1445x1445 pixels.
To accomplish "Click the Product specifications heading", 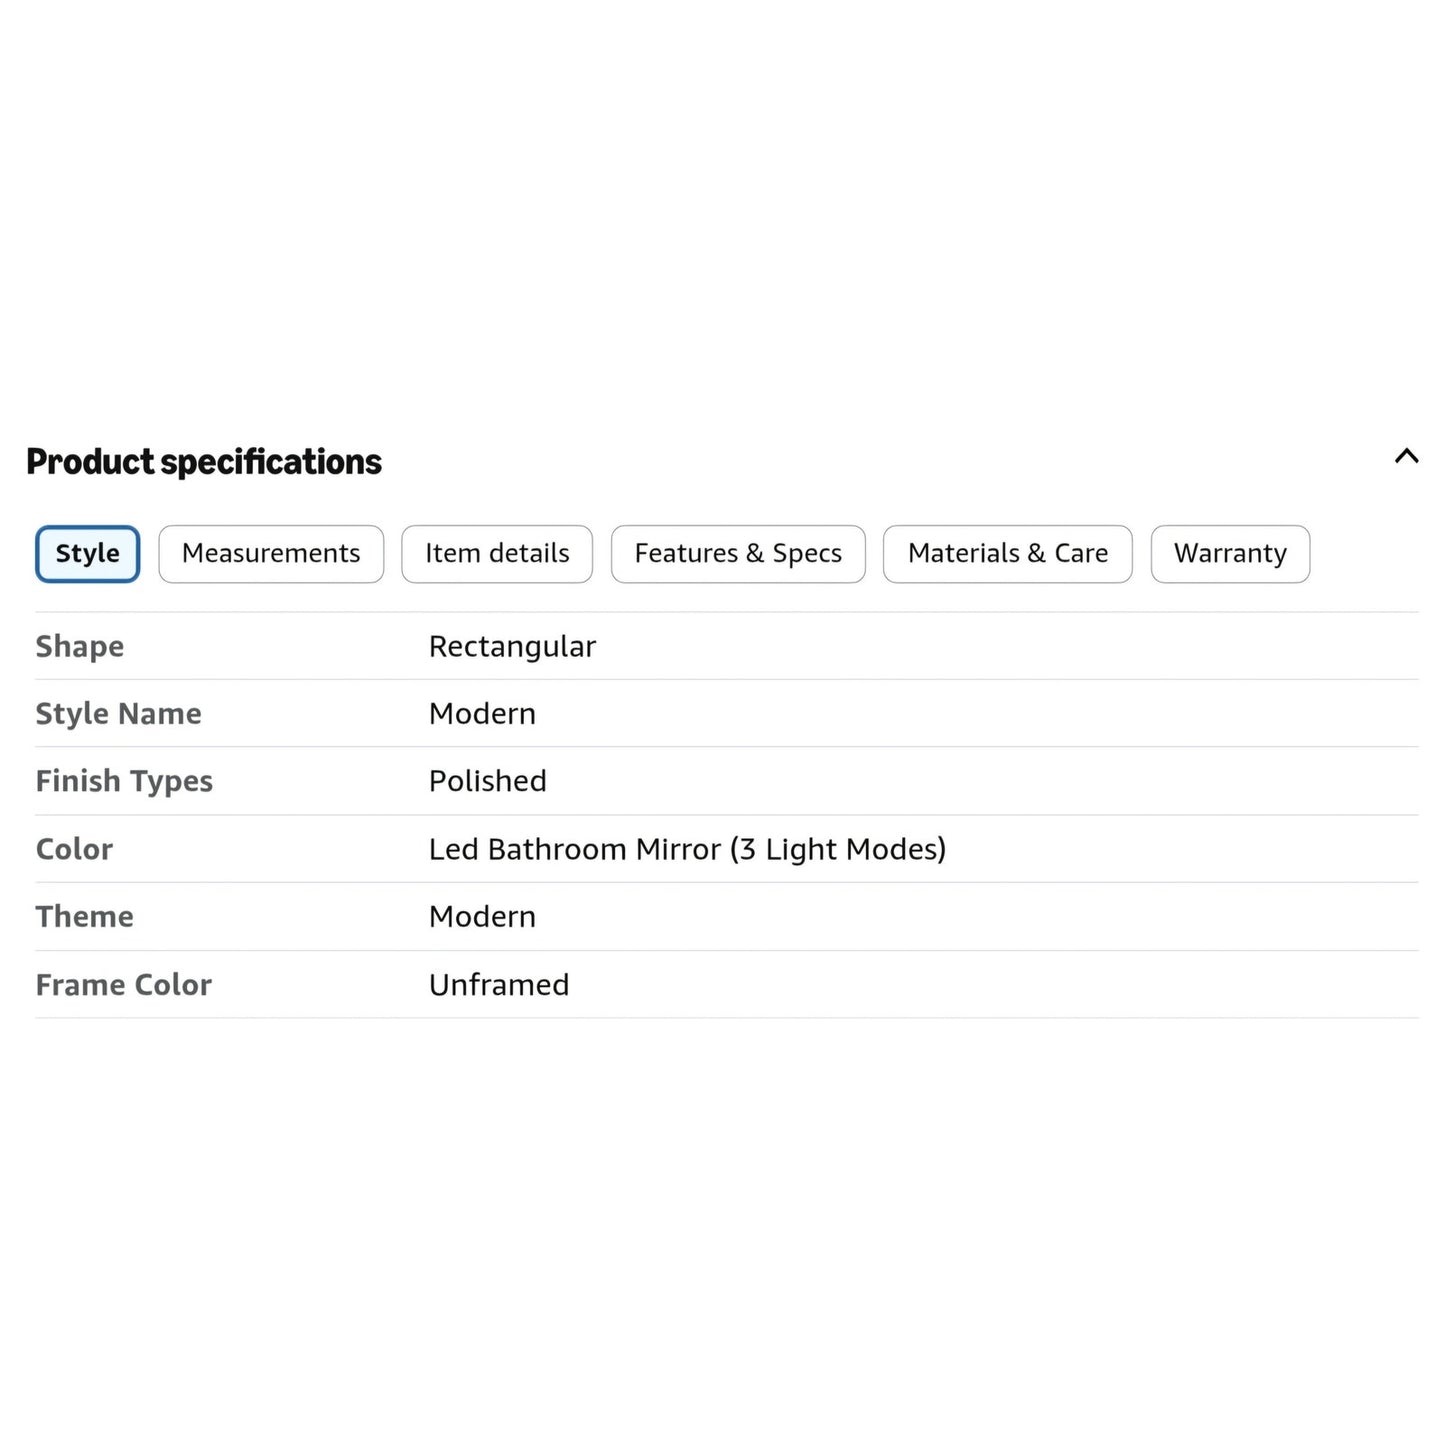I will tap(204, 462).
